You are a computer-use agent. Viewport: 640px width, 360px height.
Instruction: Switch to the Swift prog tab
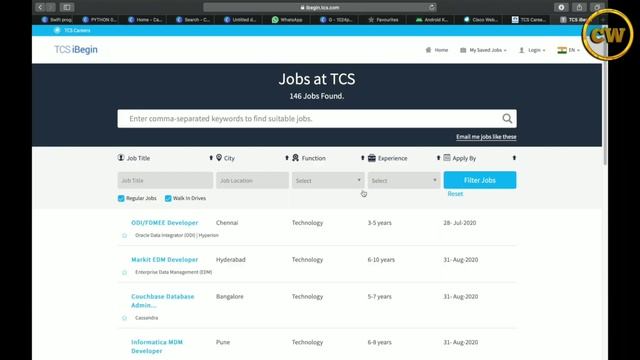pos(57,20)
